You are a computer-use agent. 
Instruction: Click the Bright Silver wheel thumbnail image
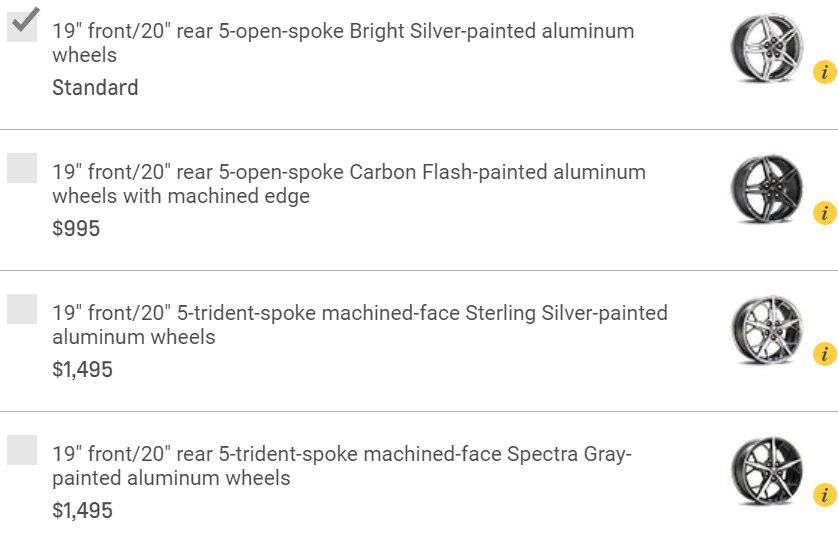(x=767, y=48)
